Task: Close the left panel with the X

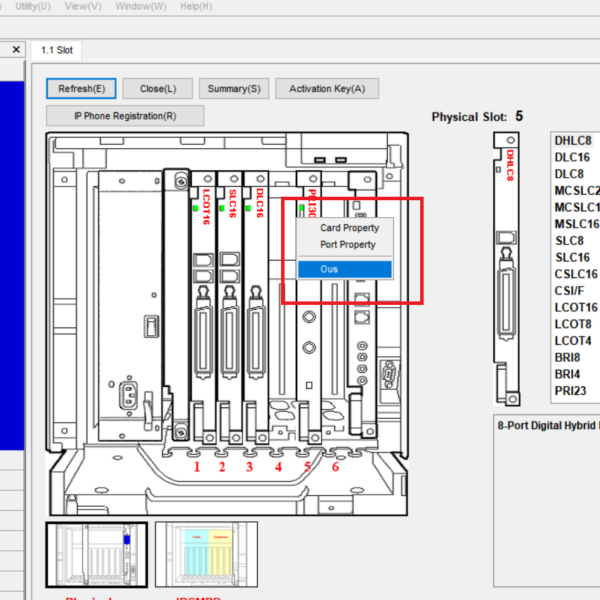Action: point(17,49)
